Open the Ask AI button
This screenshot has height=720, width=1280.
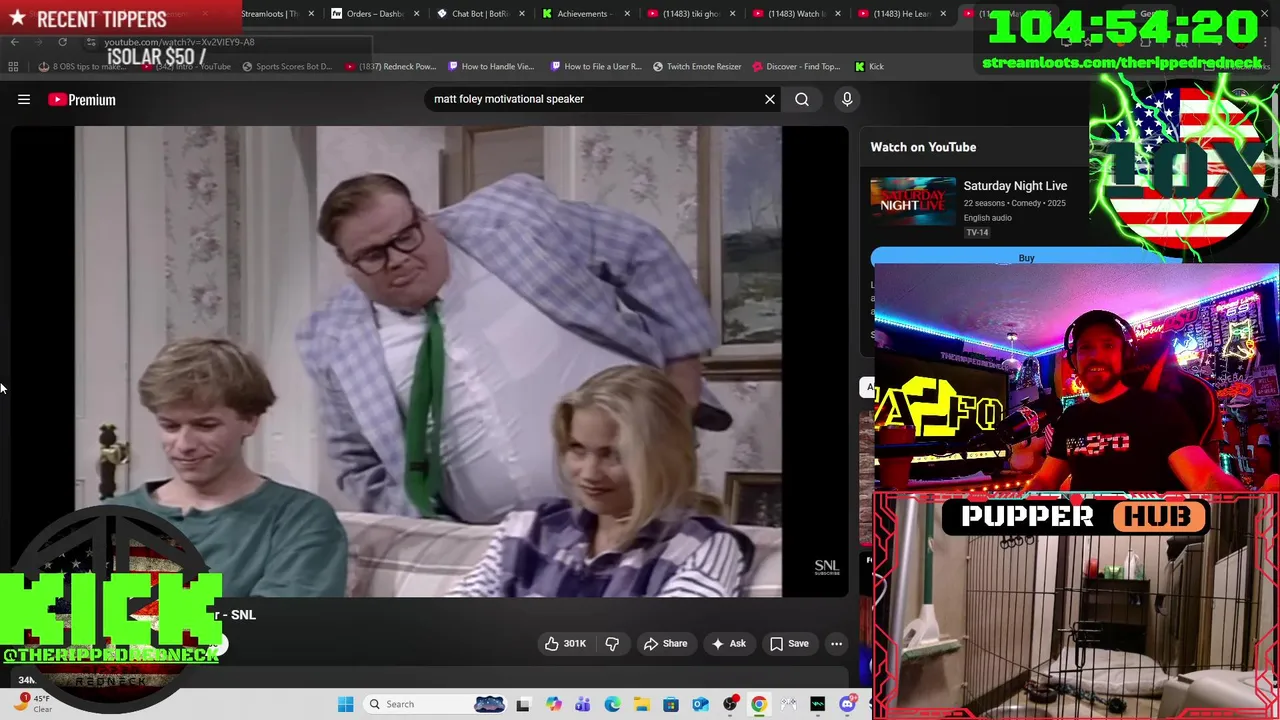pyautogui.click(x=728, y=644)
